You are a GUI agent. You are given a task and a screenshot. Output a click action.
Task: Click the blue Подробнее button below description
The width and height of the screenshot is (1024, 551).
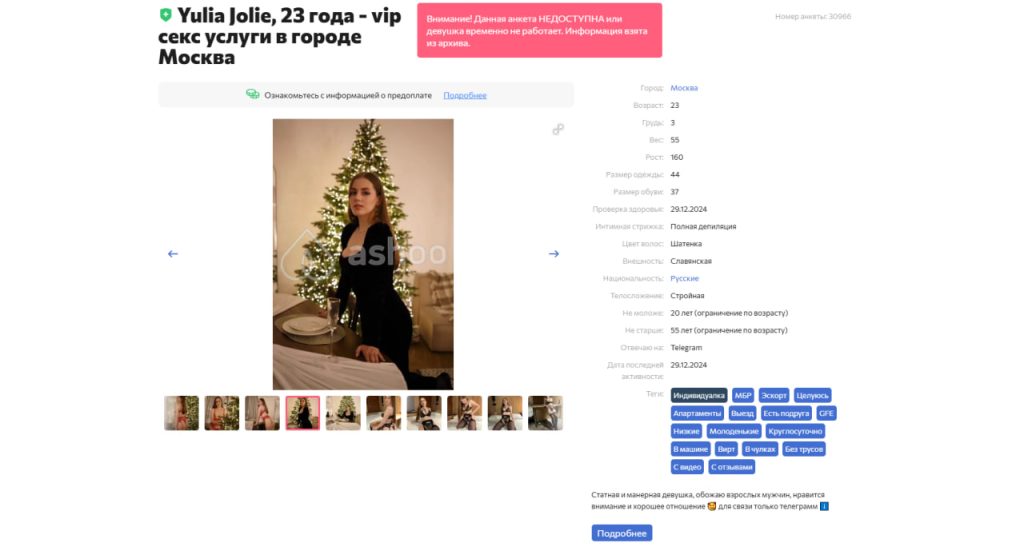622,533
